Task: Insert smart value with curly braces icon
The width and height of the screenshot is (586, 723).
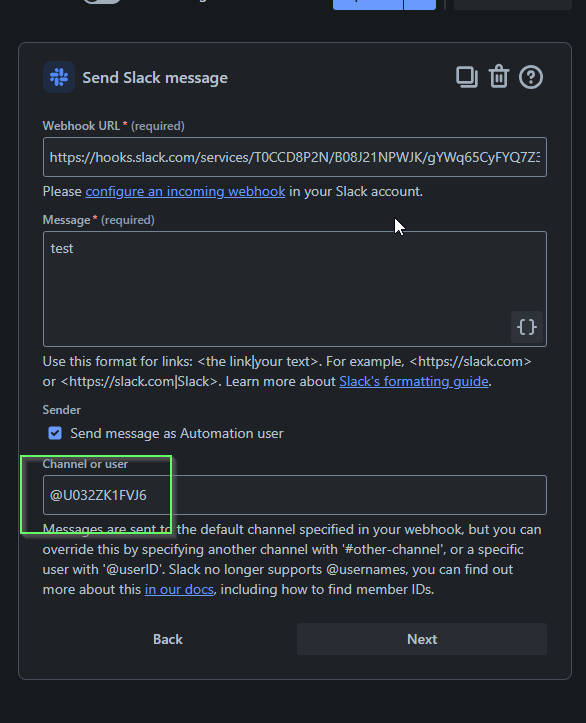Action: point(527,327)
